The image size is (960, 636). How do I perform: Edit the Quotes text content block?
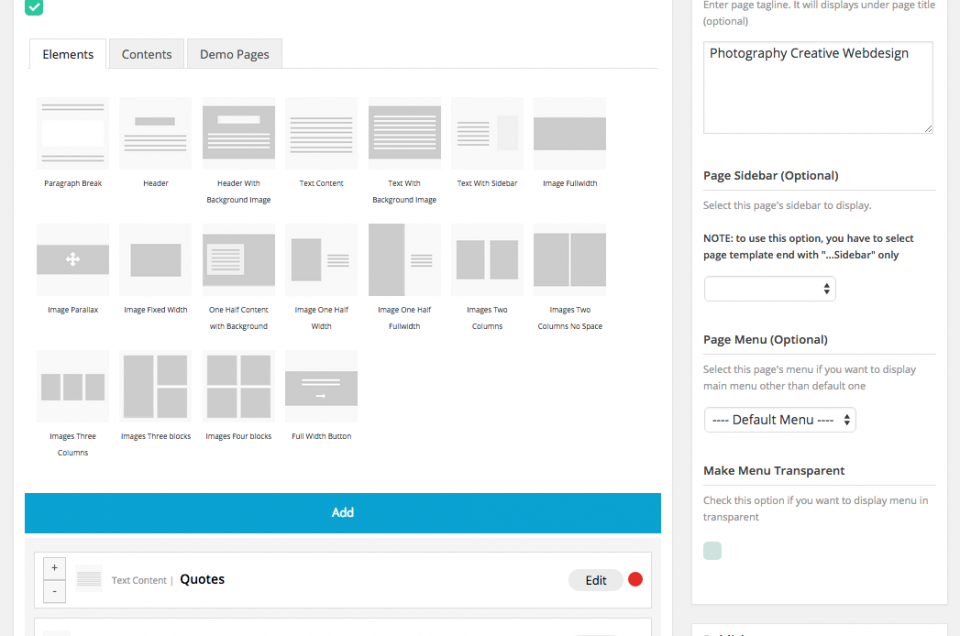596,580
